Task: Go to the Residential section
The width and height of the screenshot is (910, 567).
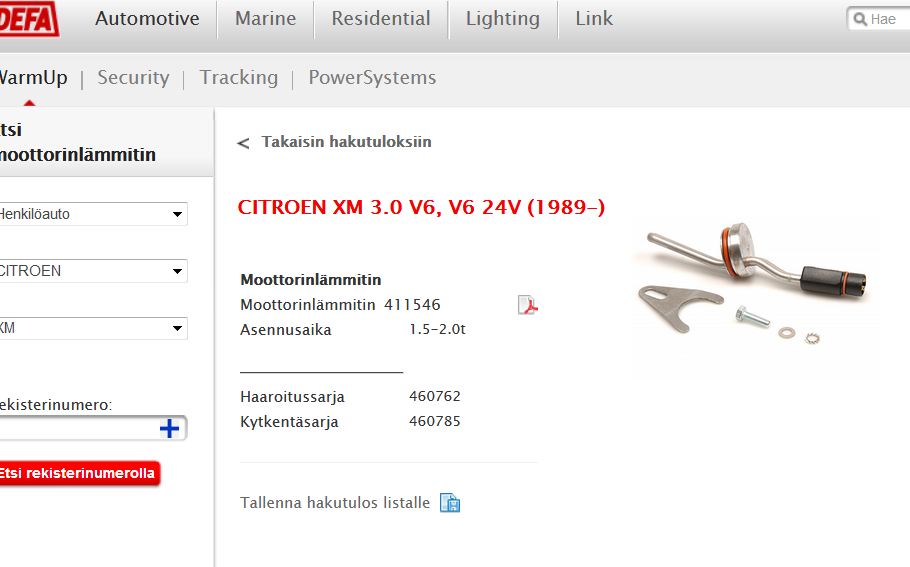Action: point(381,19)
